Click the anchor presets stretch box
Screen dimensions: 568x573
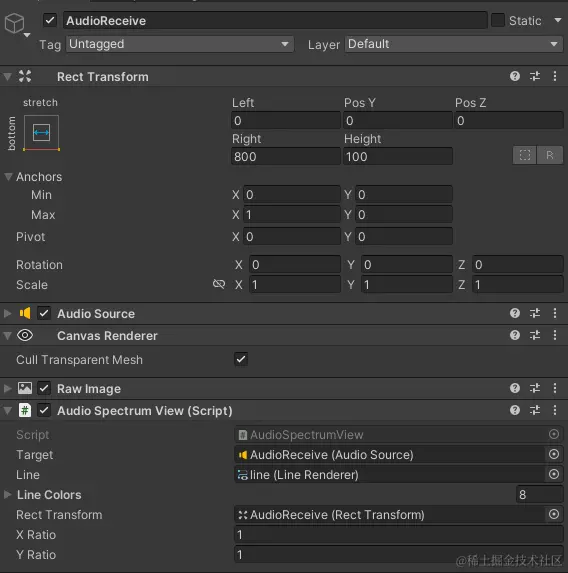[x=41, y=133]
